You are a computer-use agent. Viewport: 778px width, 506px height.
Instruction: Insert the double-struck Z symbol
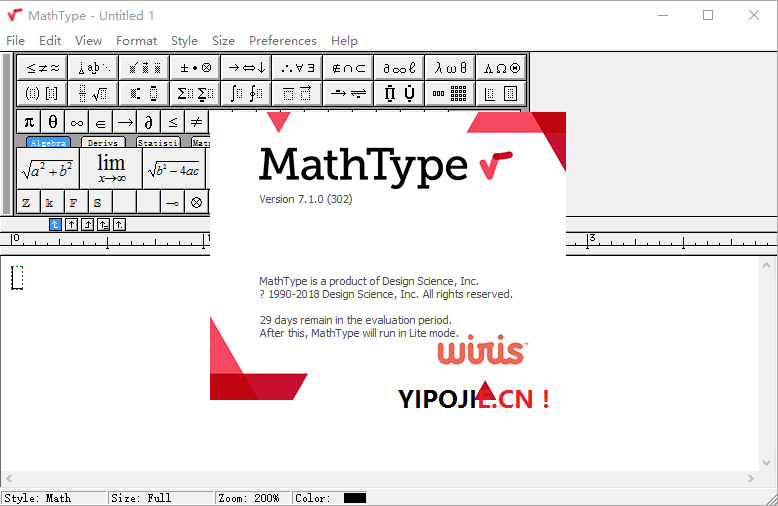(x=28, y=202)
